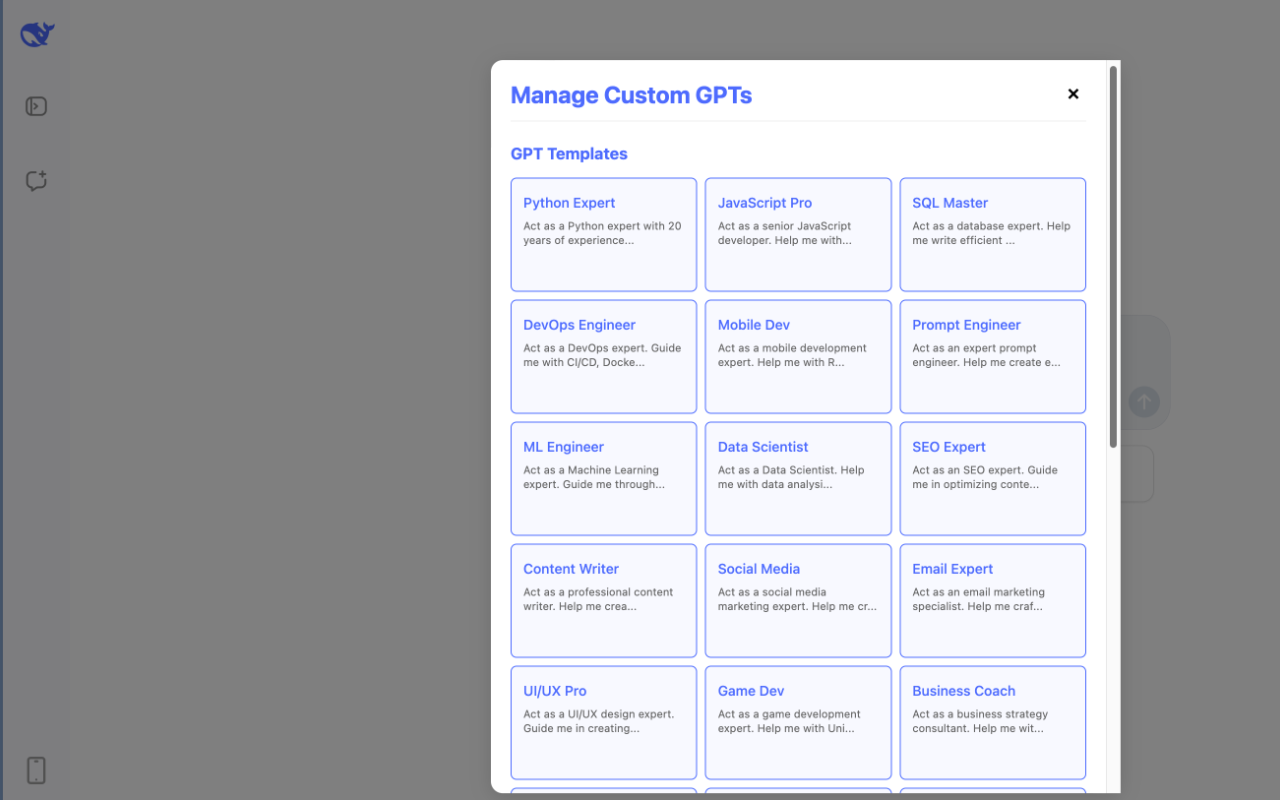Click the dialog scrollbar track
The image size is (1280, 800).
[1112, 600]
